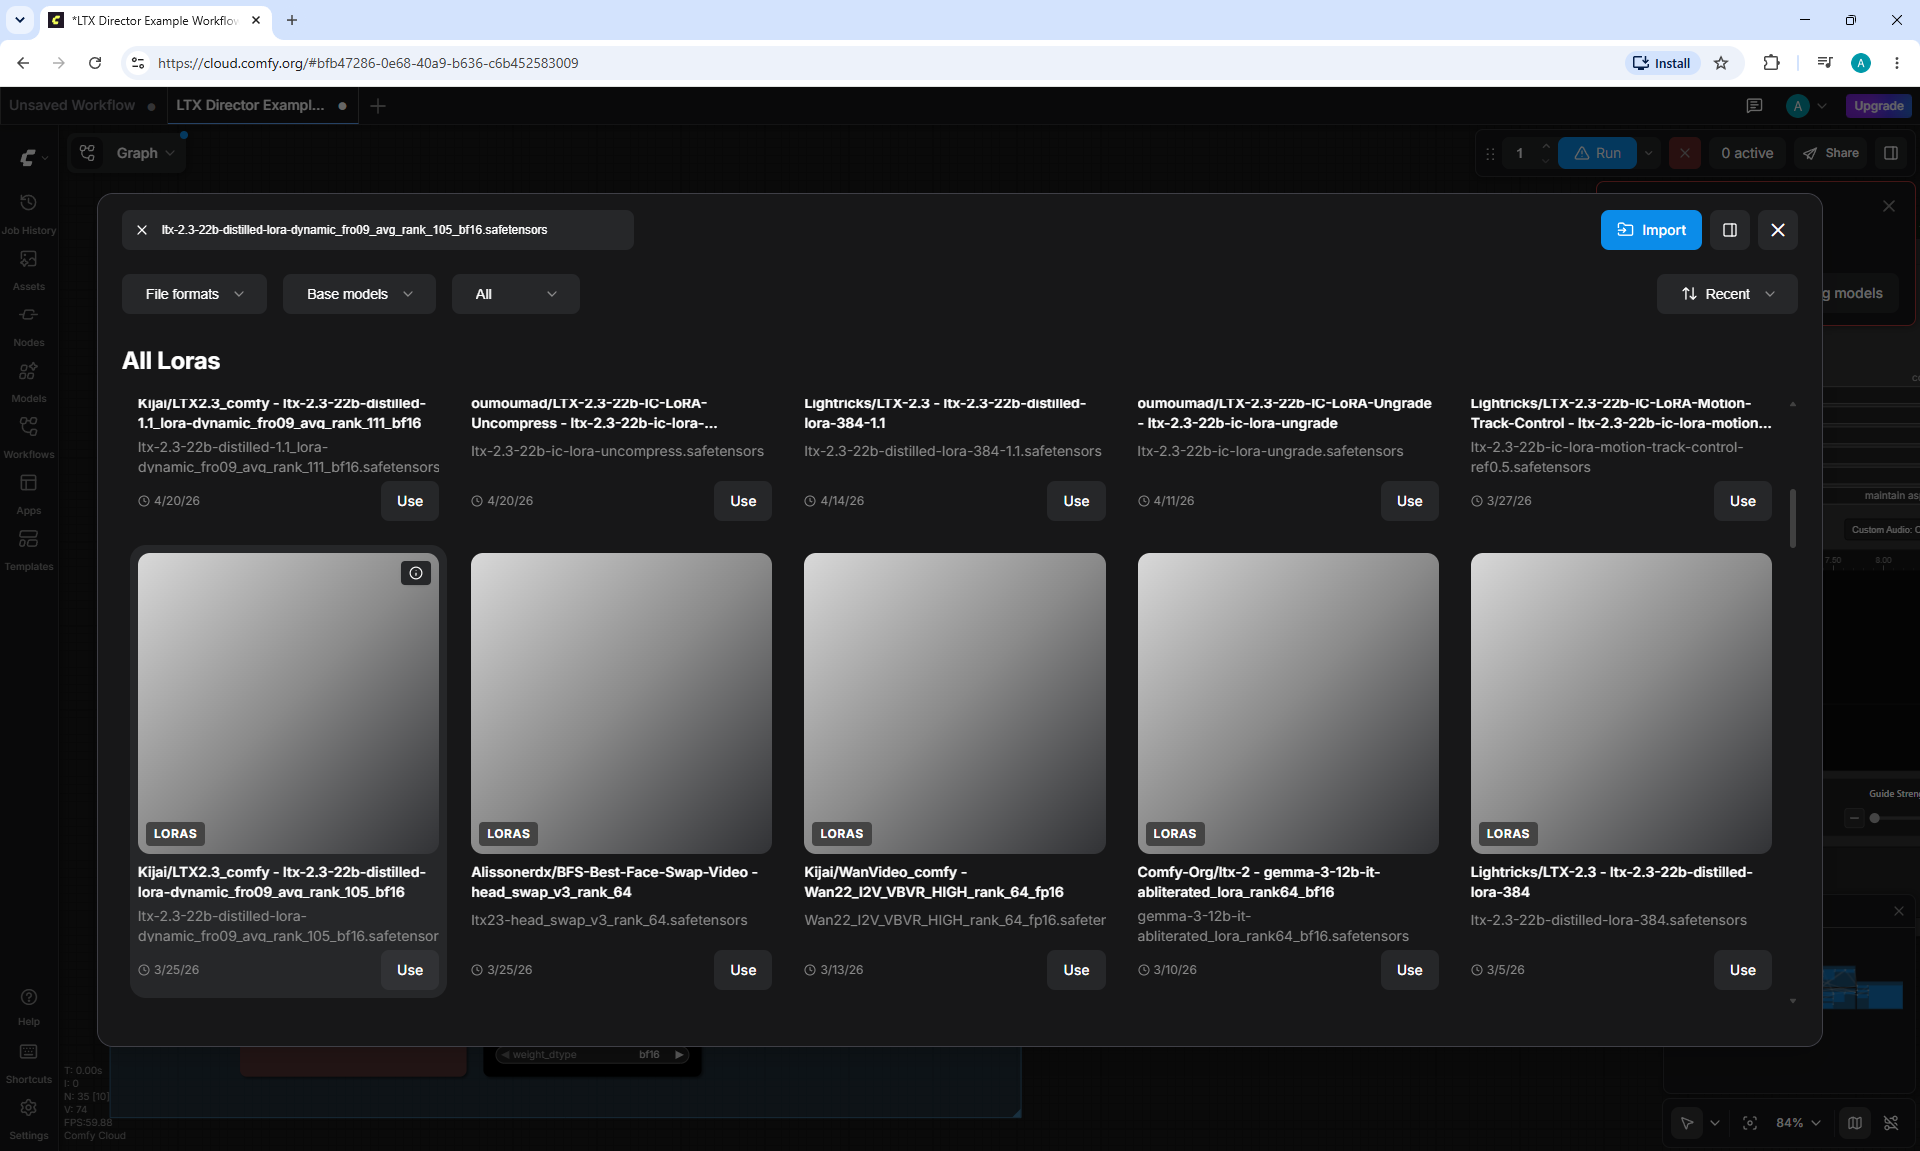Click the Install app button in the address bar
This screenshot has height=1151, width=1920.
[1662, 63]
